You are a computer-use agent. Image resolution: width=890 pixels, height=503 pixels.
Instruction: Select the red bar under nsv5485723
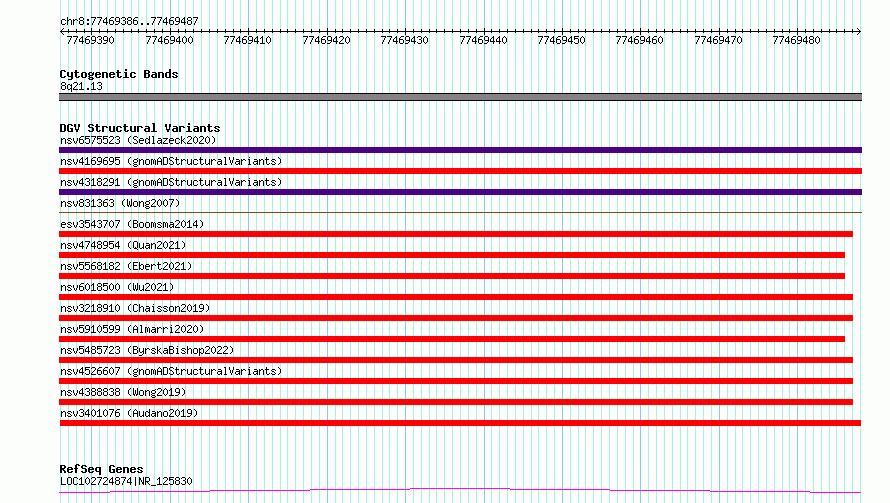pyautogui.click(x=456, y=360)
